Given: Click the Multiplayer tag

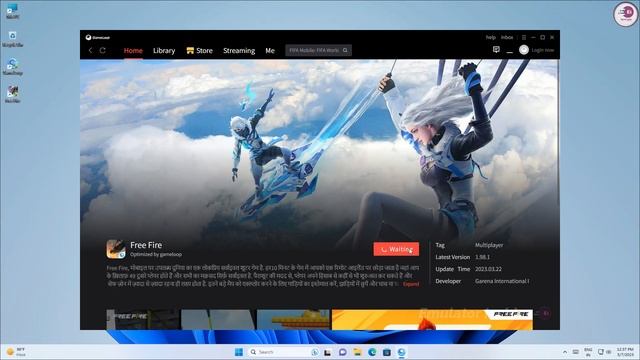Looking at the screenshot, I should (x=489, y=245).
